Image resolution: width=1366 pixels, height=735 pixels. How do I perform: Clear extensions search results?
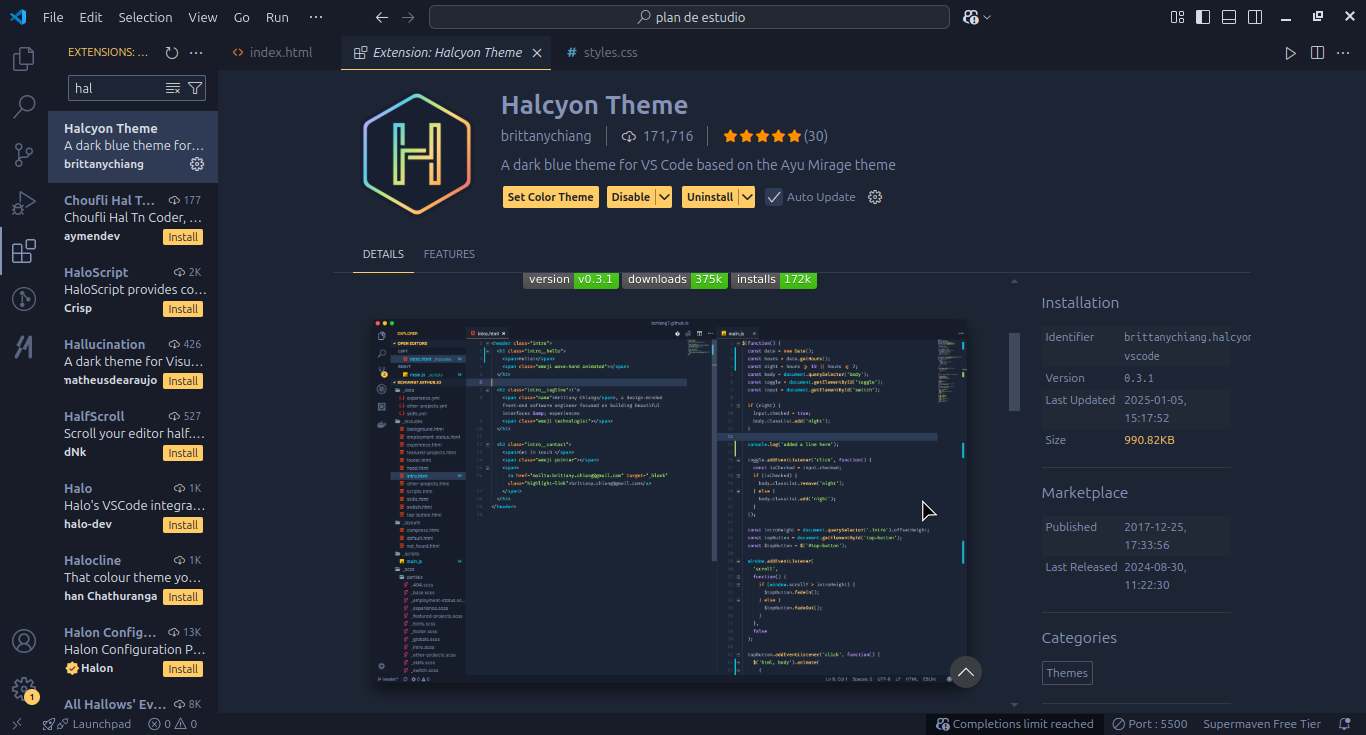[173, 88]
